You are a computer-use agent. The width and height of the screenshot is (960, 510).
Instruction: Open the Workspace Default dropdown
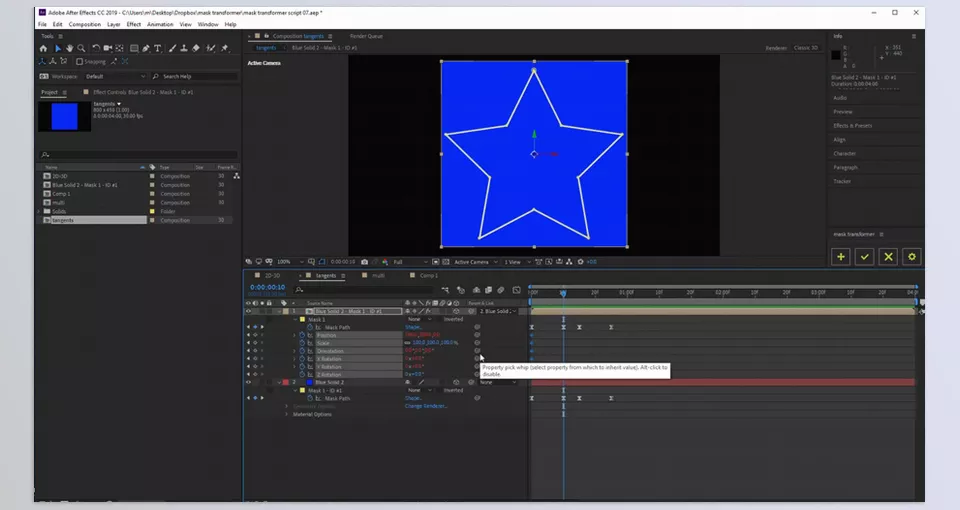tap(115, 76)
